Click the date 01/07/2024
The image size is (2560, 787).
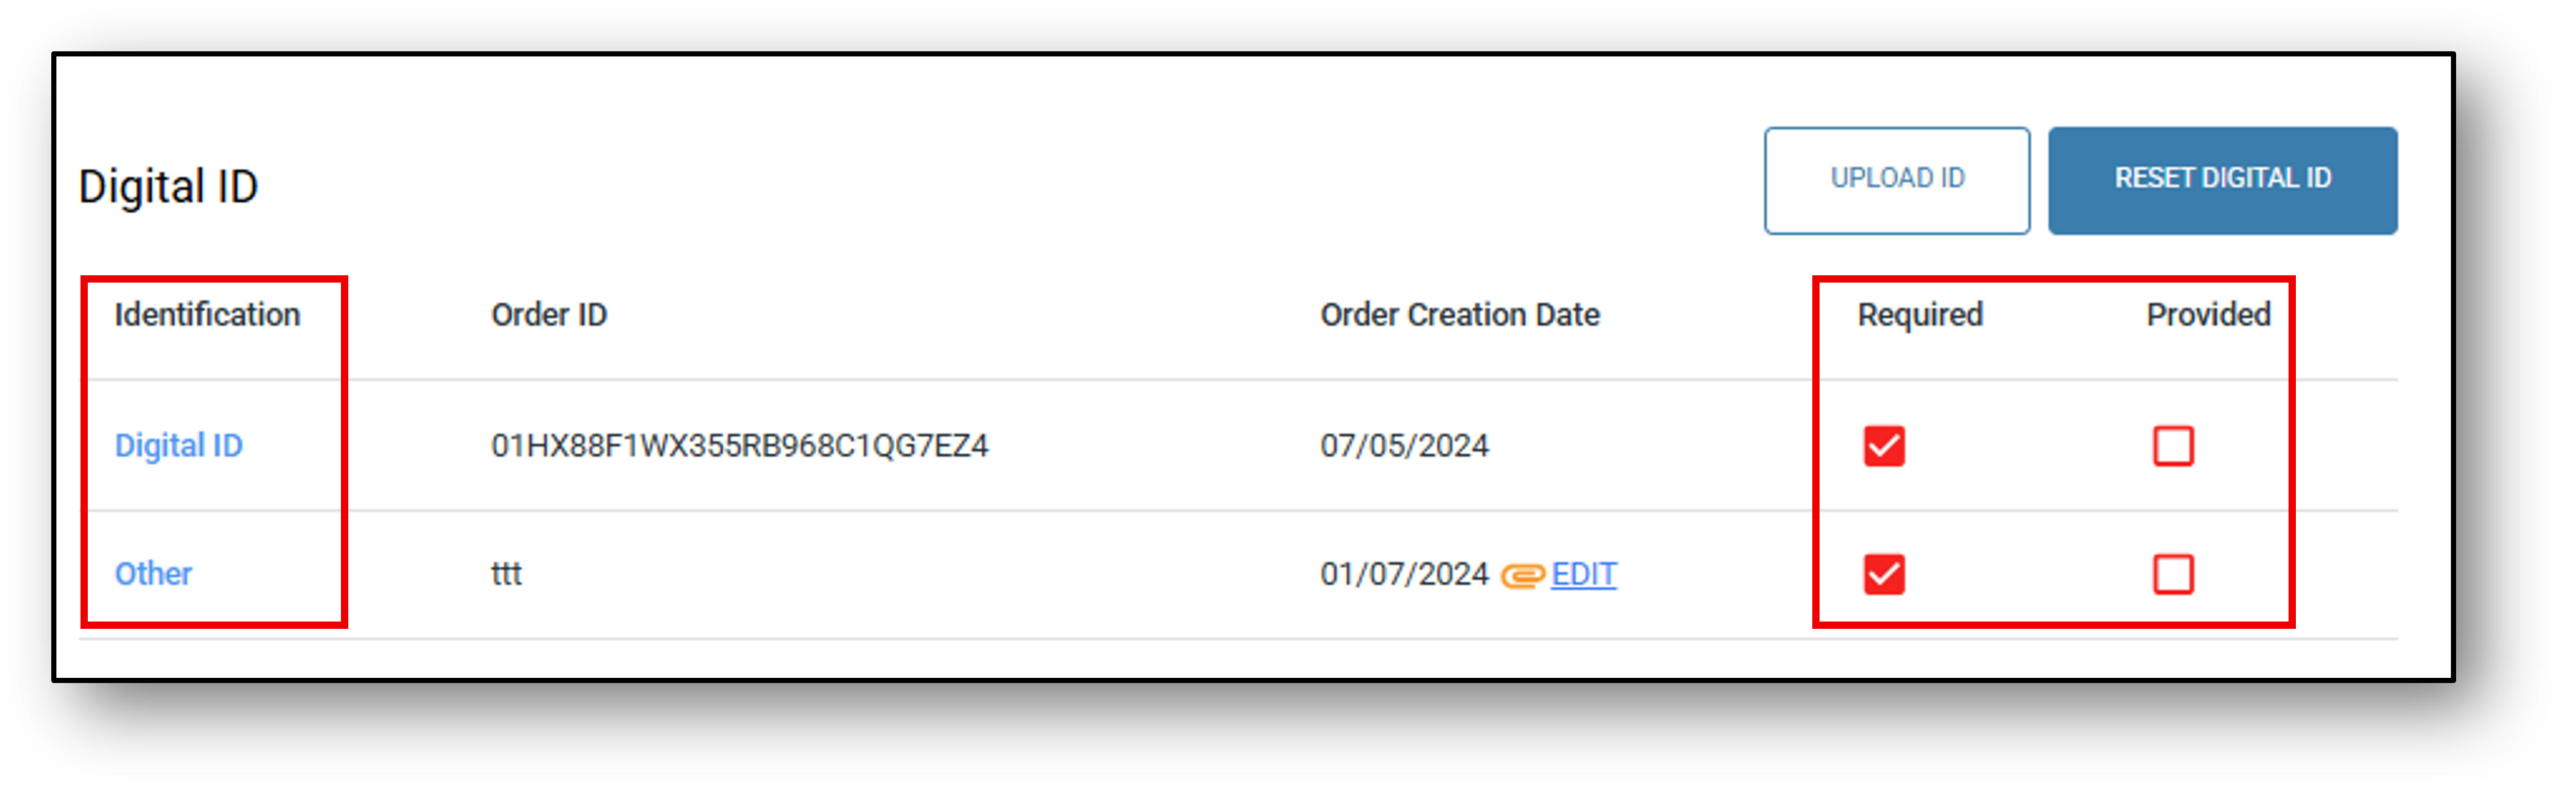tap(1404, 574)
